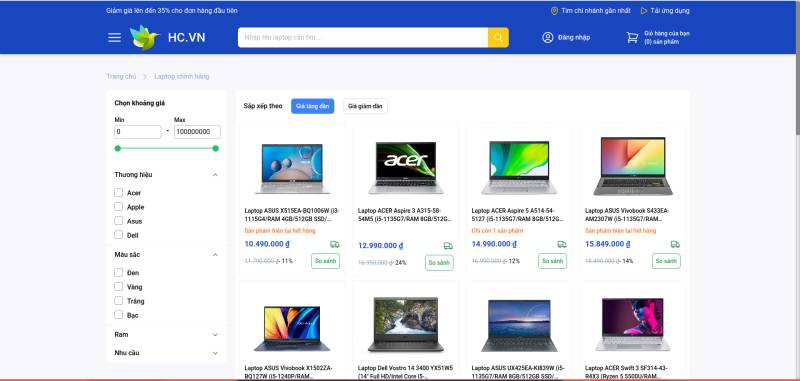Open Giỏ hàng của bạn cart link

[x=667, y=37]
